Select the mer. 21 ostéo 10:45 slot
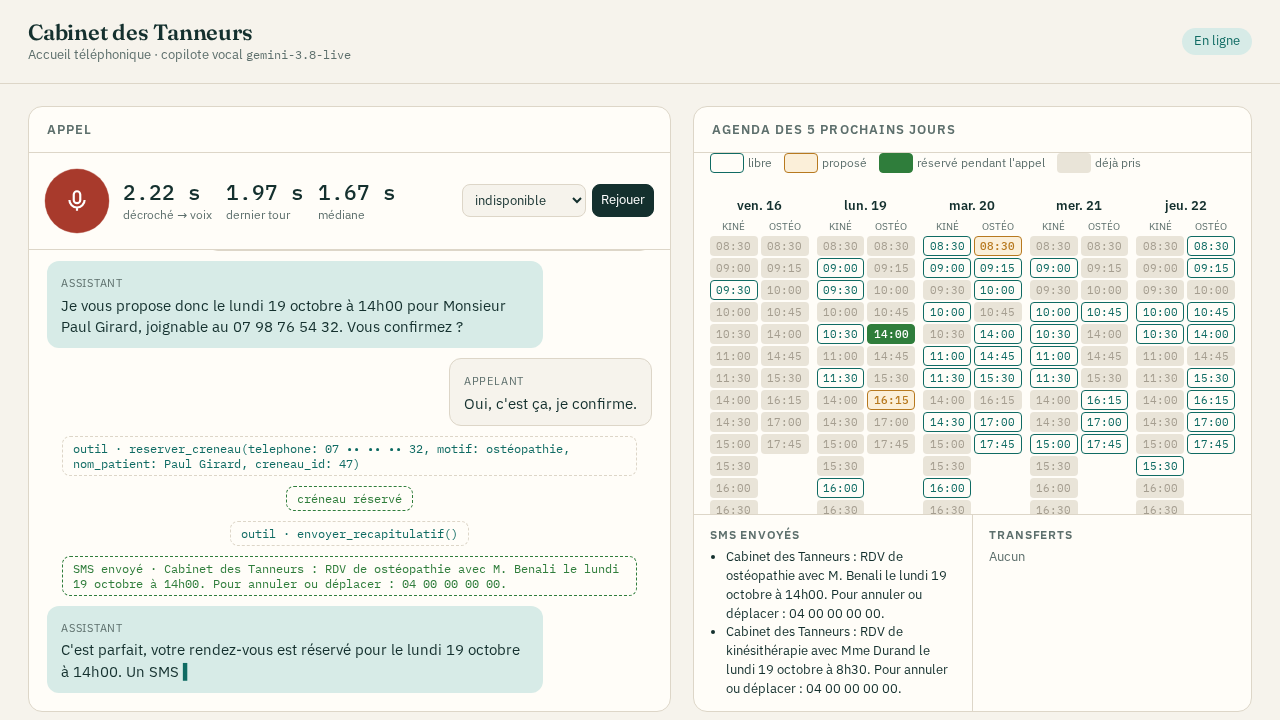 click(1104, 312)
